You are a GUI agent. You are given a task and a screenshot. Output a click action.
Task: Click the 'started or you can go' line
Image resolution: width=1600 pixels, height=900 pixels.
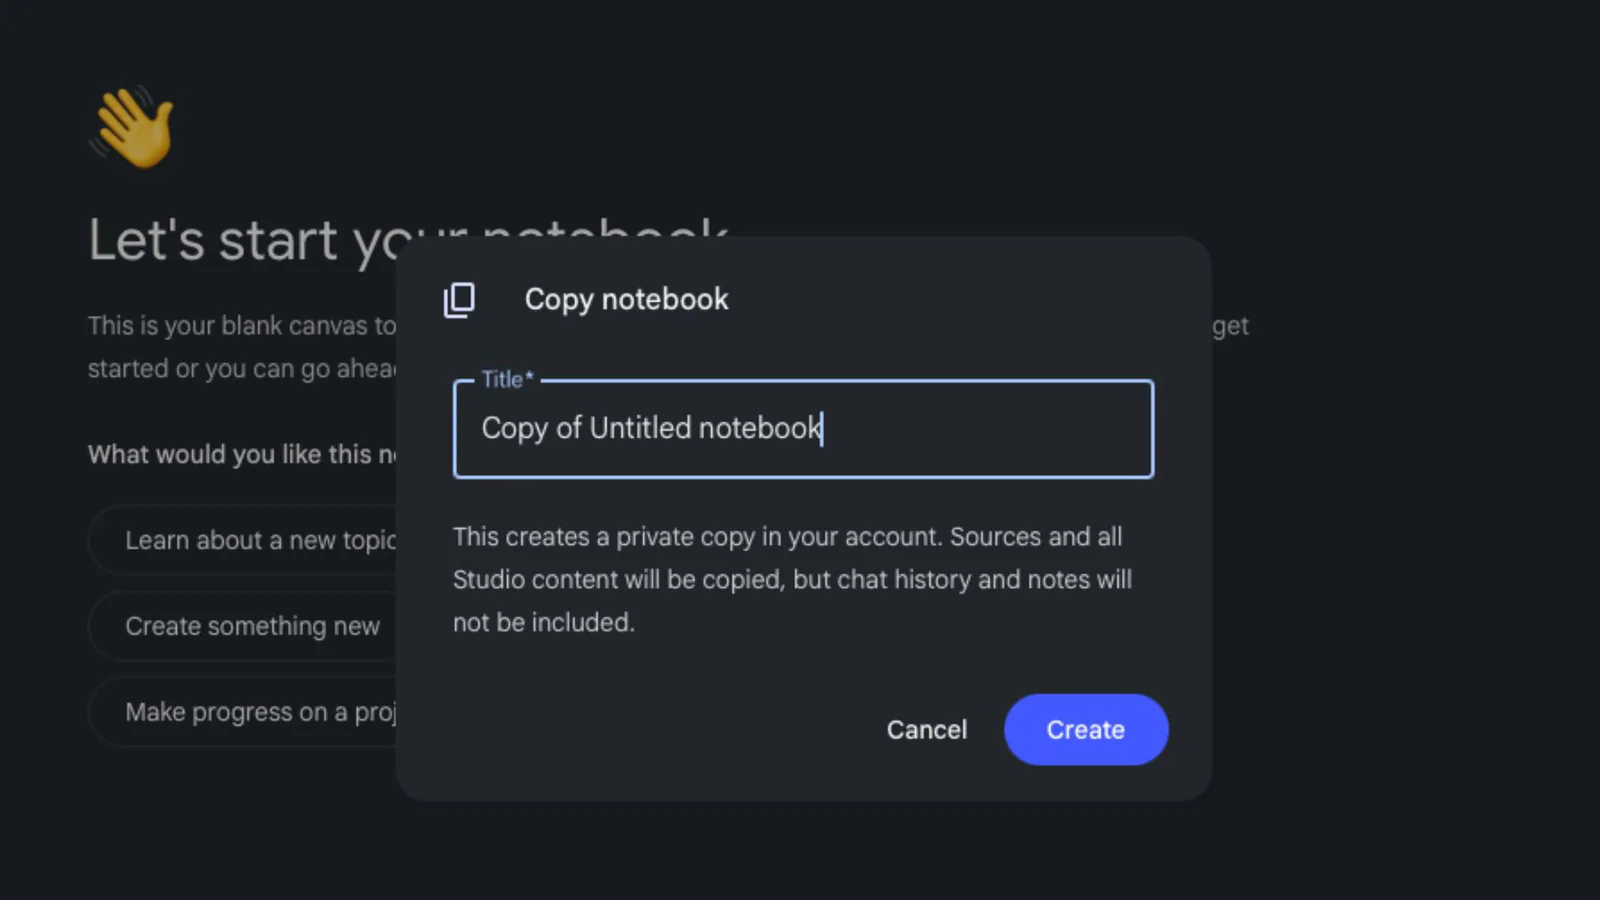click(x=242, y=369)
